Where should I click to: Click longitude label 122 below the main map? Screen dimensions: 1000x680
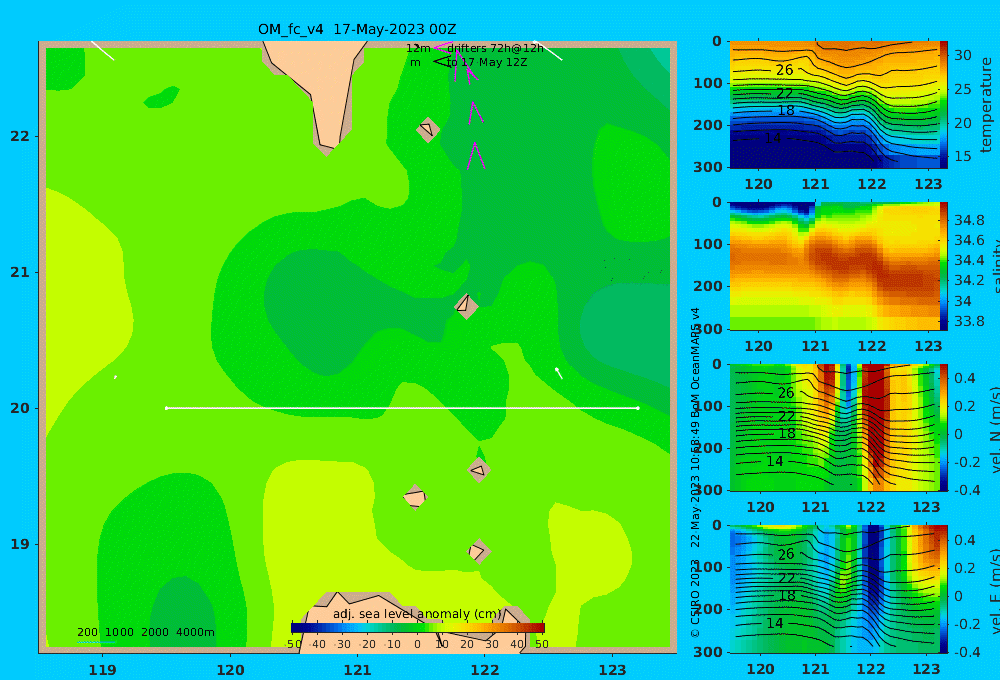tap(485, 670)
